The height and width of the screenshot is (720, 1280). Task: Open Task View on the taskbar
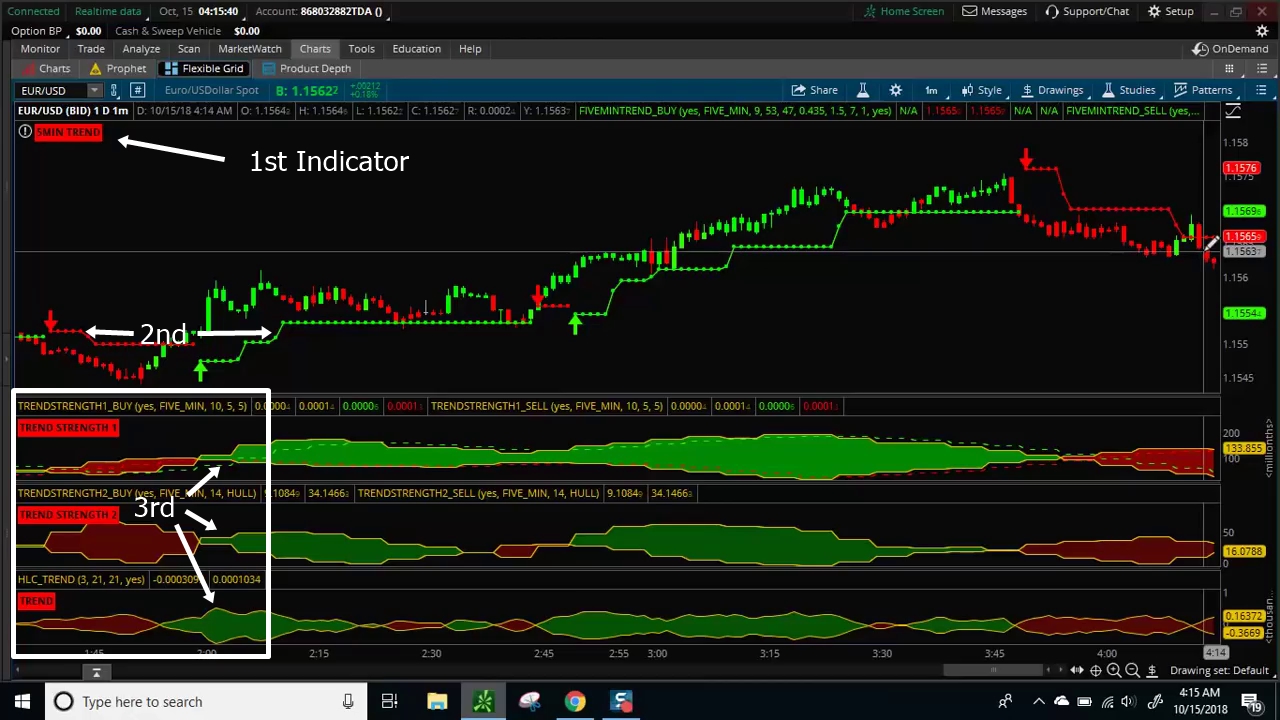[x=389, y=702]
